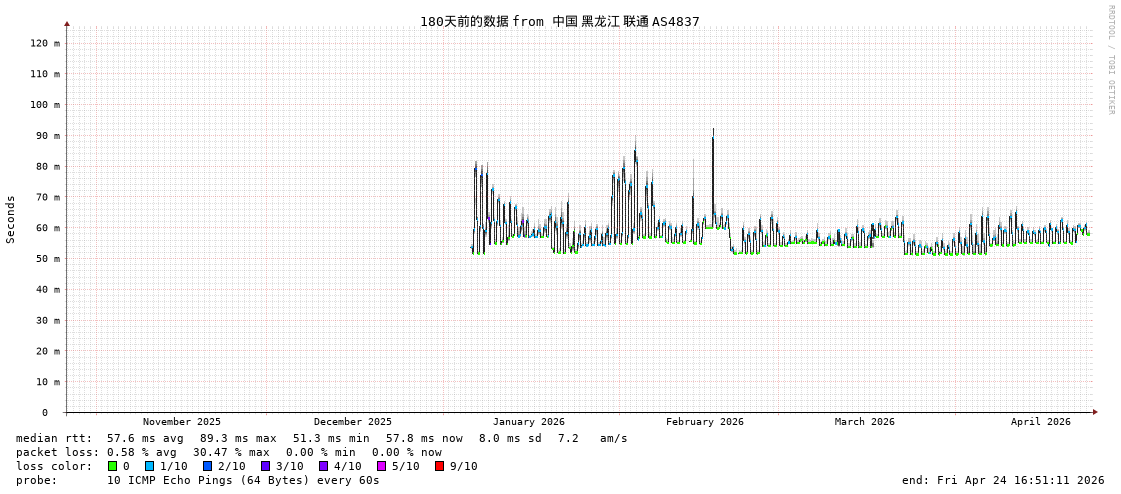Click the 30.47 % max packet loss value

click(x=234, y=452)
